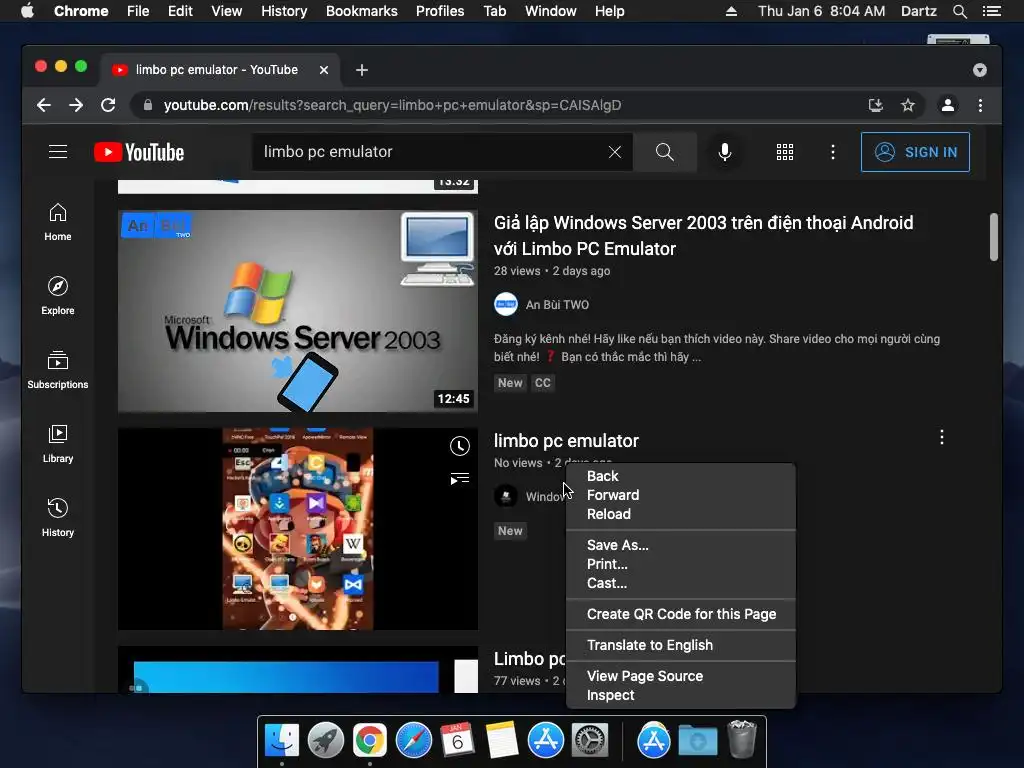The image size is (1024, 768).
Task: Clear the search box with the X icon
Action: point(615,152)
